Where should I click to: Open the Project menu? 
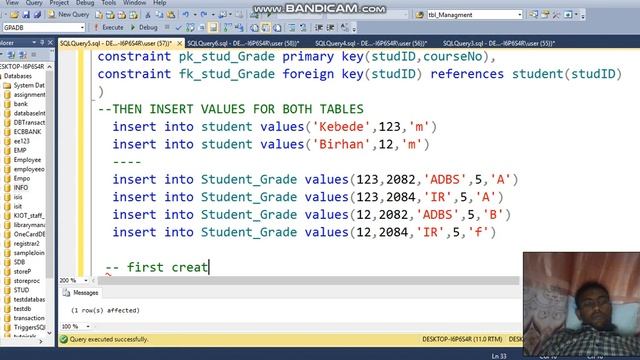pos(59,3)
